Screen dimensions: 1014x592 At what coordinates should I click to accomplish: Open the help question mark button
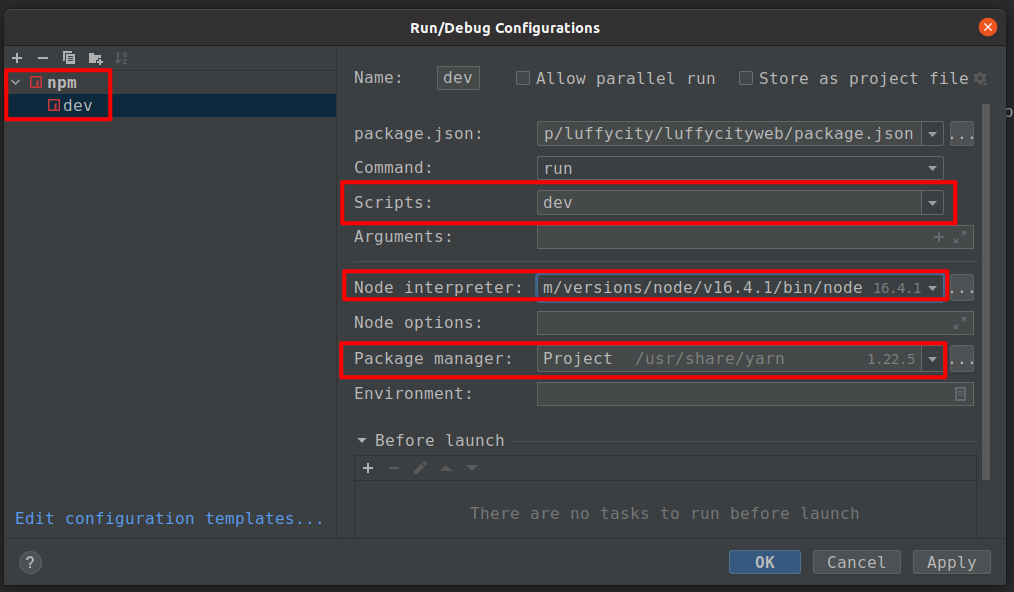coord(30,562)
